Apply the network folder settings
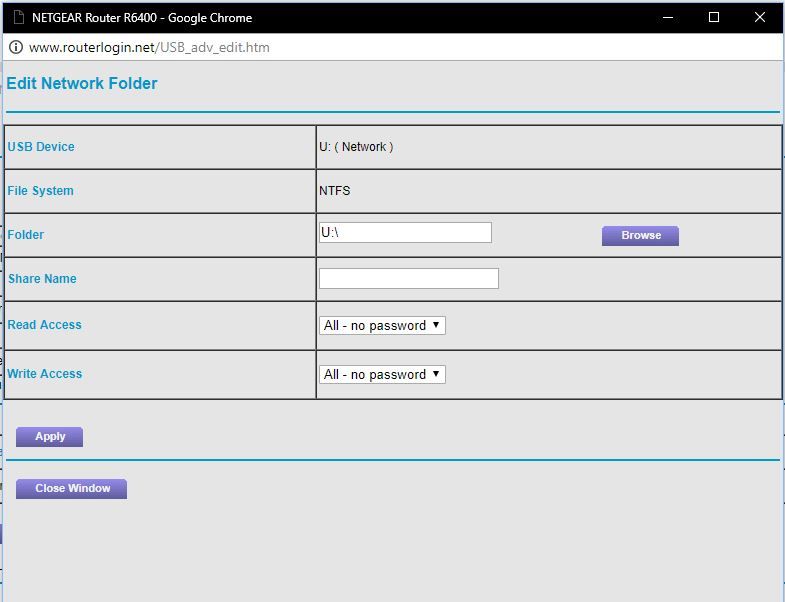The height and width of the screenshot is (602, 785). pos(50,437)
